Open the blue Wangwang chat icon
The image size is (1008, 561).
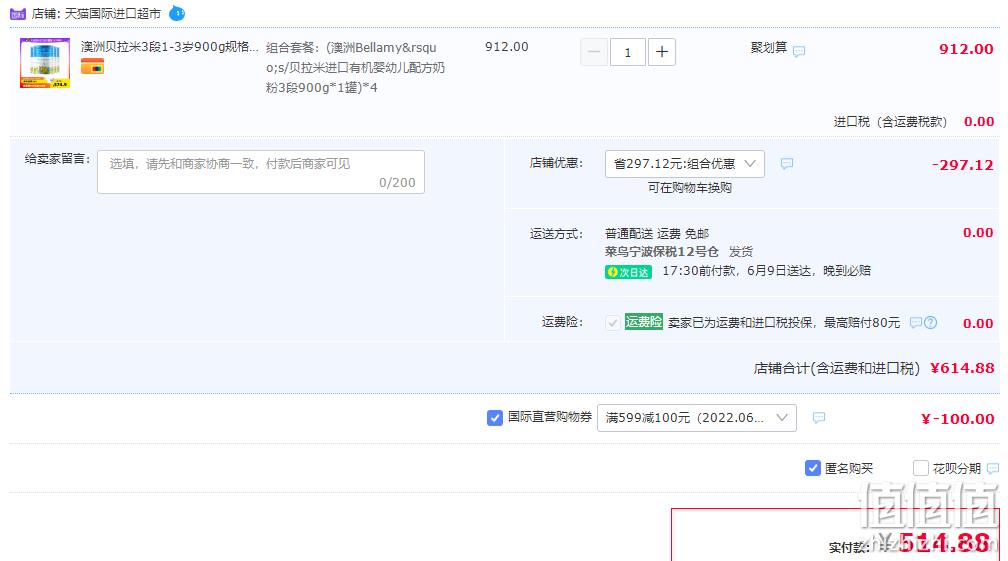click(177, 13)
